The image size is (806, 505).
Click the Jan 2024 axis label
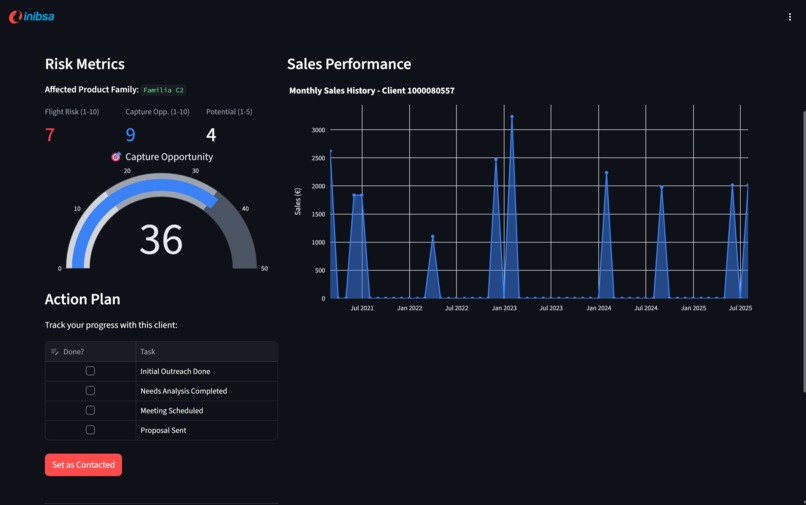[598, 308]
